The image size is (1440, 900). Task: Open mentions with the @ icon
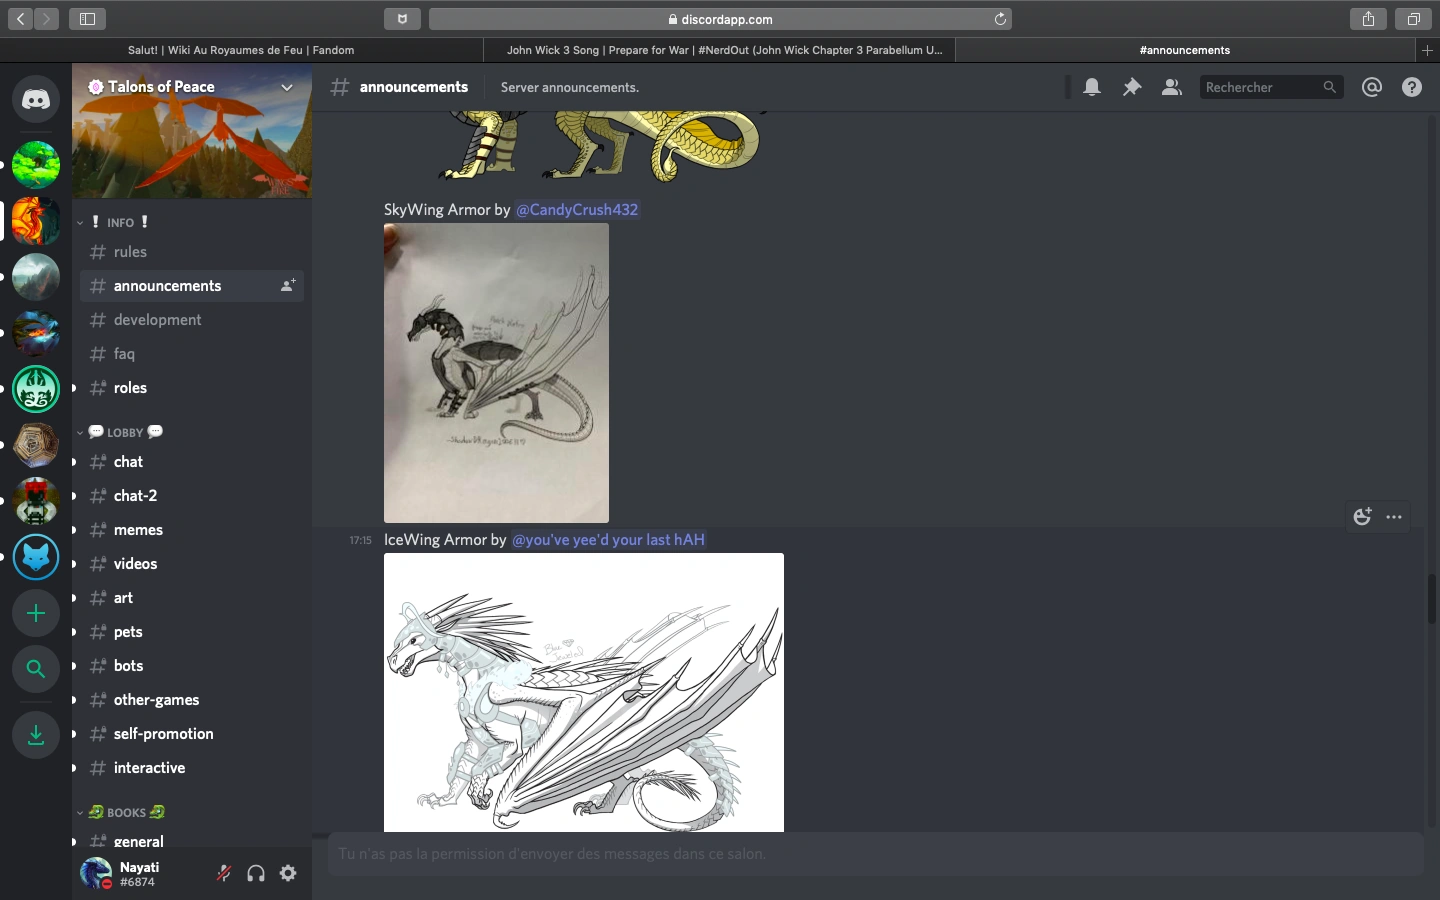pos(1372,88)
